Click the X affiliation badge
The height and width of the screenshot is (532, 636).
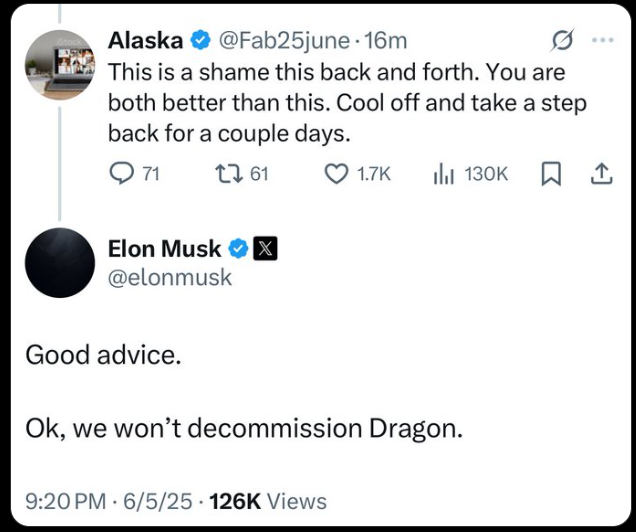click(264, 249)
